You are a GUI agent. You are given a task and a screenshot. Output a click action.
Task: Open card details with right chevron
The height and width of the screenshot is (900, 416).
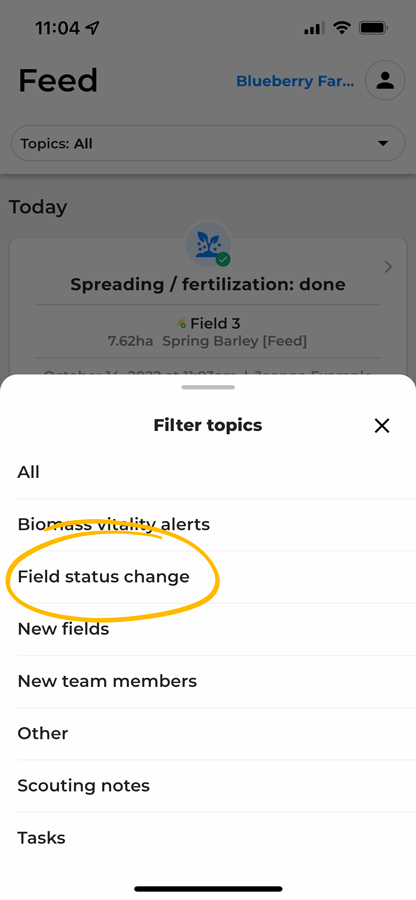tap(388, 267)
